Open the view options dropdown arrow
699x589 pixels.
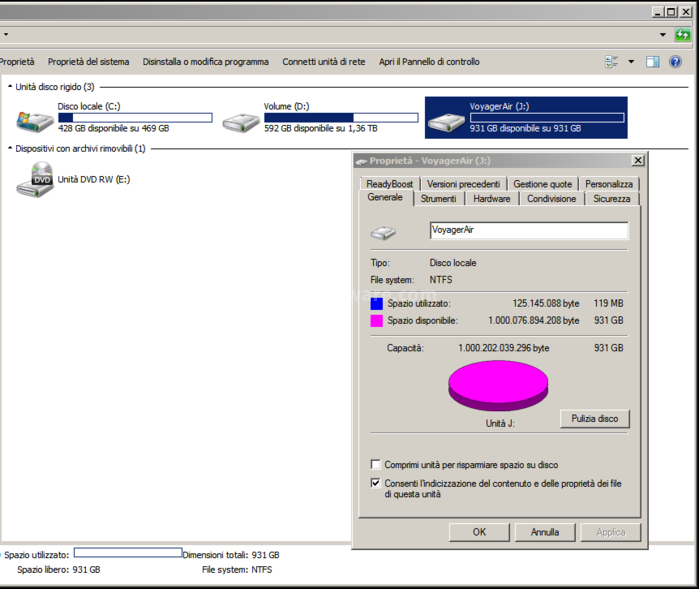pos(631,62)
